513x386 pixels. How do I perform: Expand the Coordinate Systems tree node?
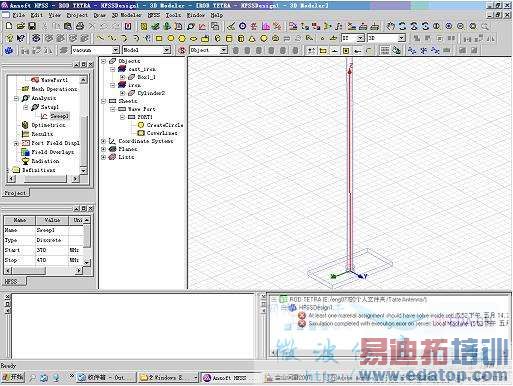(x=104, y=141)
